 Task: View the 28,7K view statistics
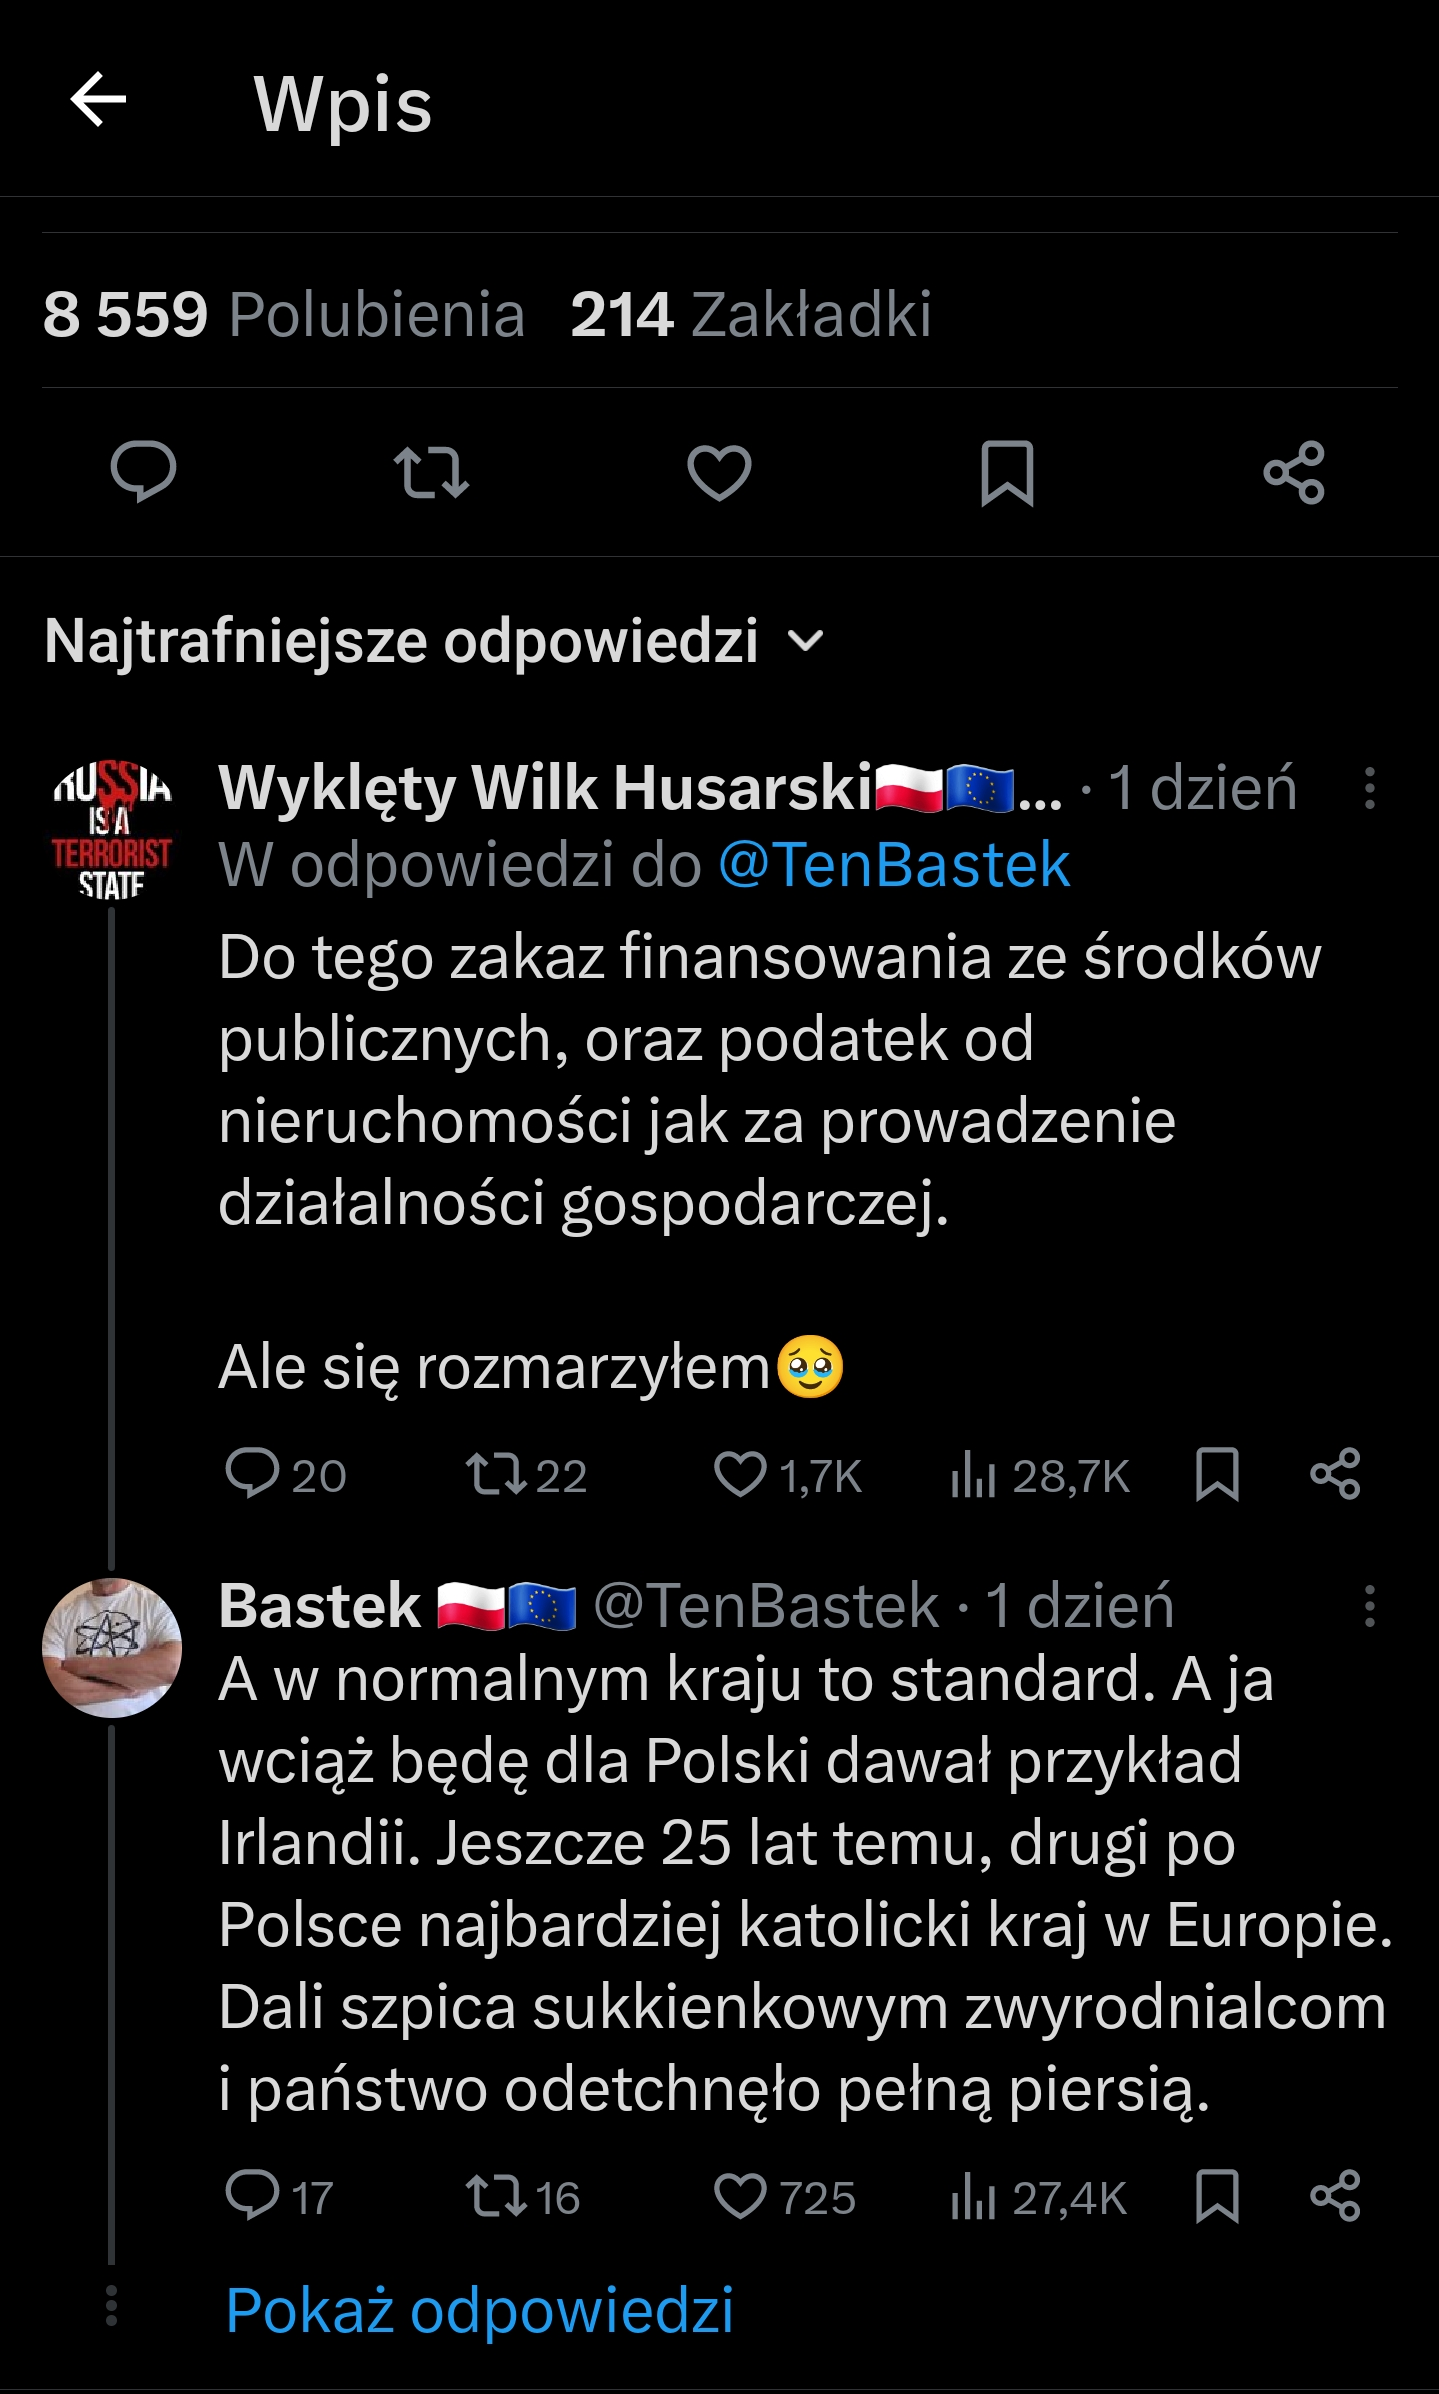coord(1040,1476)
